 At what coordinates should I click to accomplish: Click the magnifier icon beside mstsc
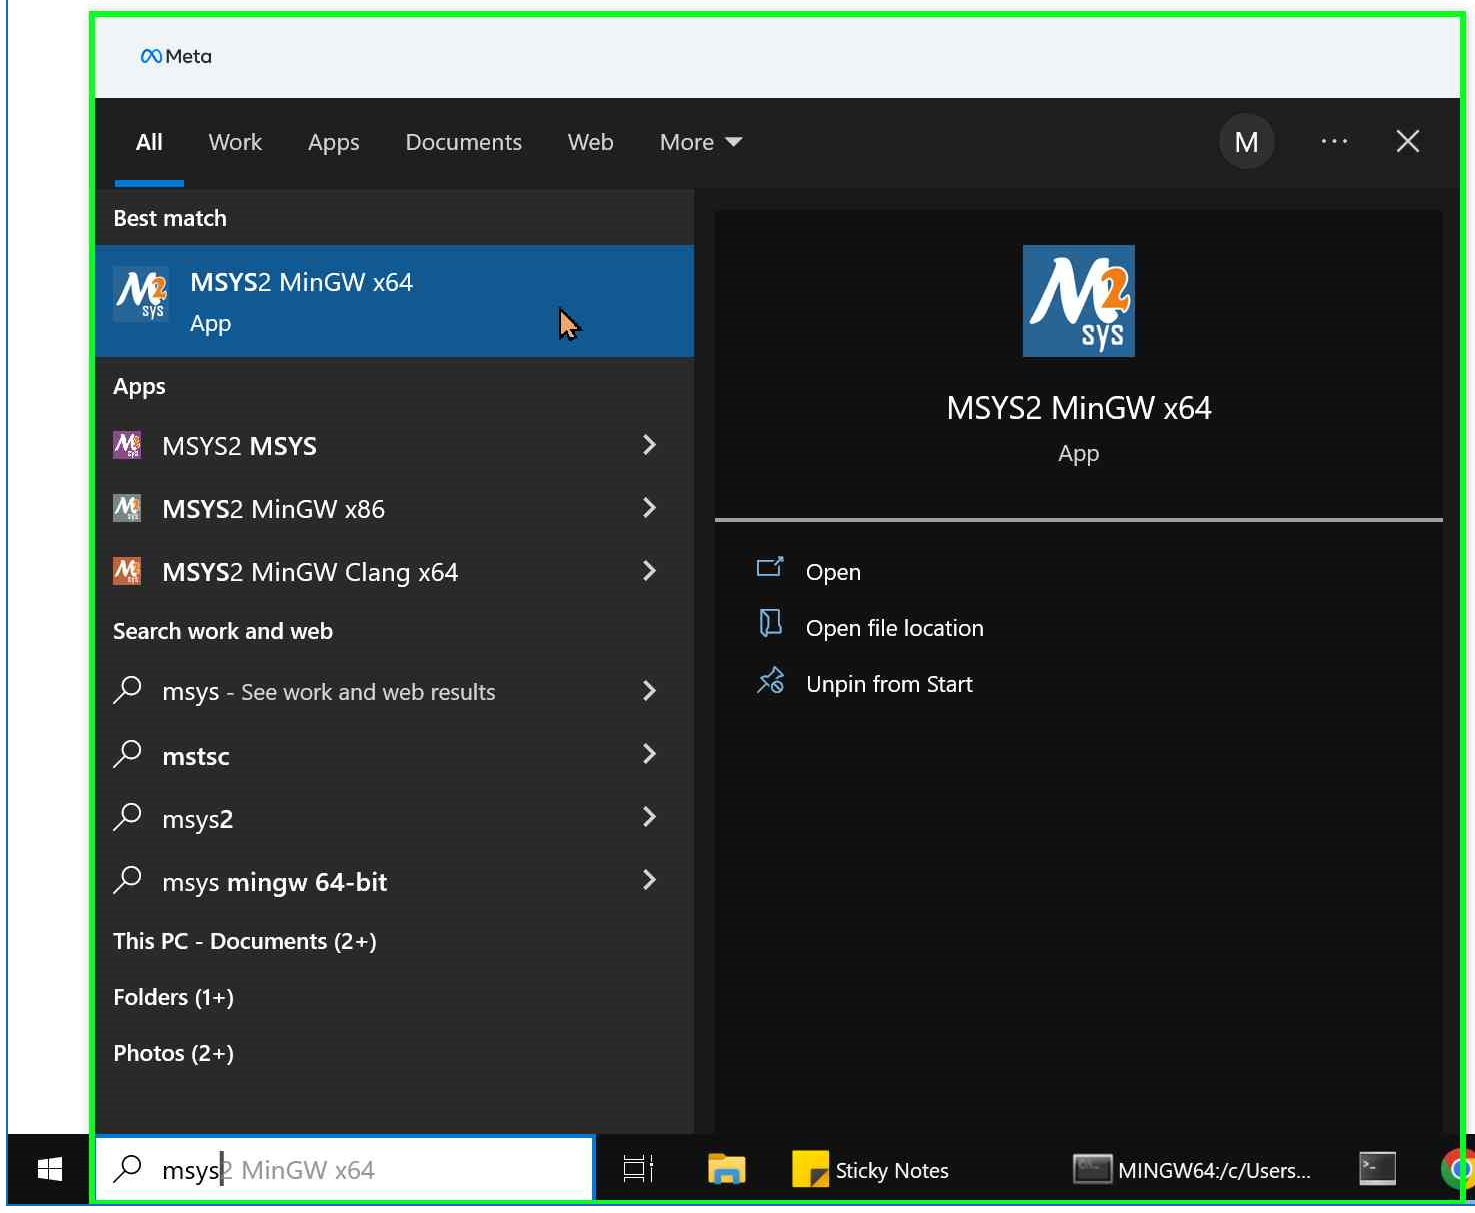[128, 753]
